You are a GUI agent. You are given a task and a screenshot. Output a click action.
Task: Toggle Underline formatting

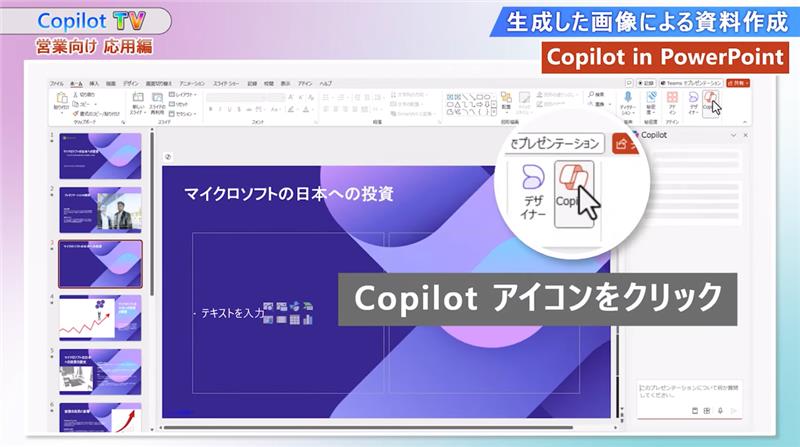(230, 109)
